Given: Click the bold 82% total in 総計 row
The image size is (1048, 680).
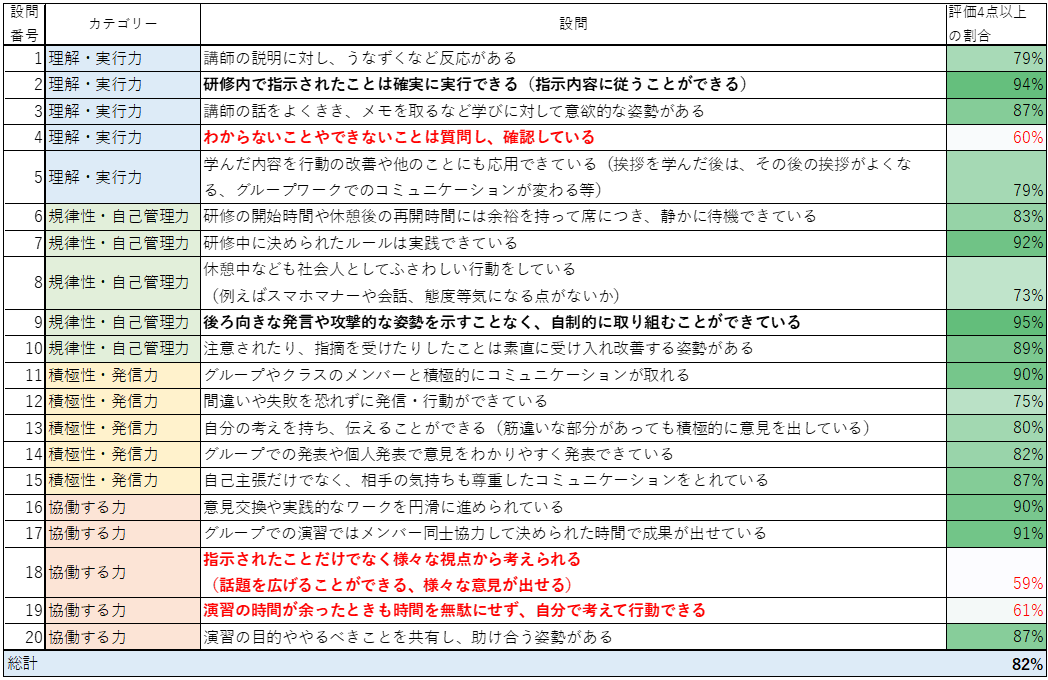Looking at the screenshot, I should pos(1027,664).
